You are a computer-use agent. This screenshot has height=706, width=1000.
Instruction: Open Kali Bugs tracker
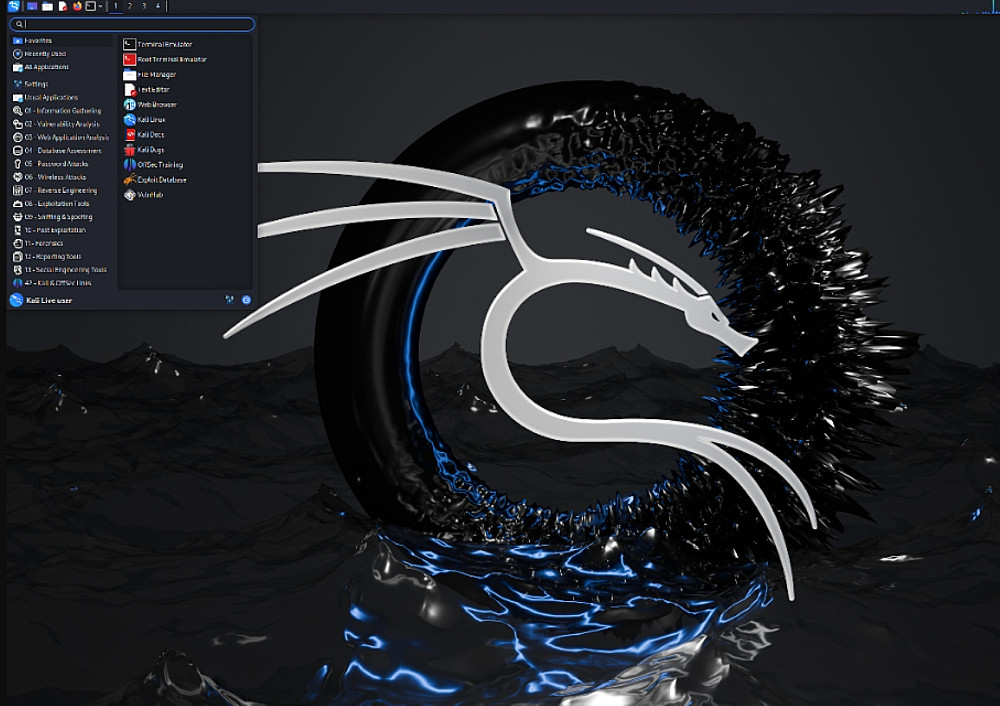coord(185,150)
